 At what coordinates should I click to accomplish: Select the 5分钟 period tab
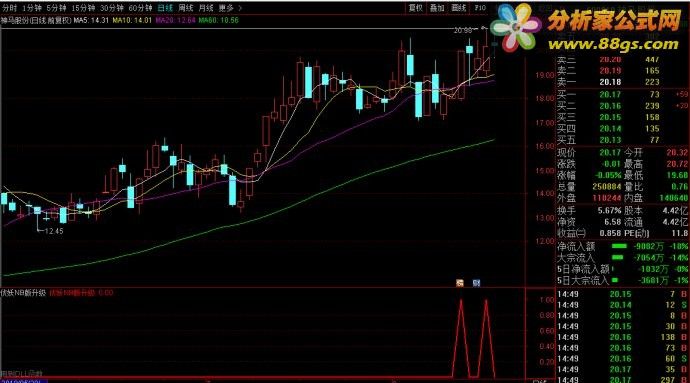pos(57,8)
